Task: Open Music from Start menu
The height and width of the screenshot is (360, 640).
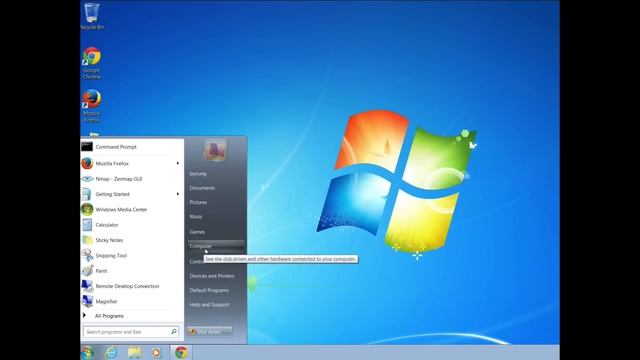Action: [196, 217]
